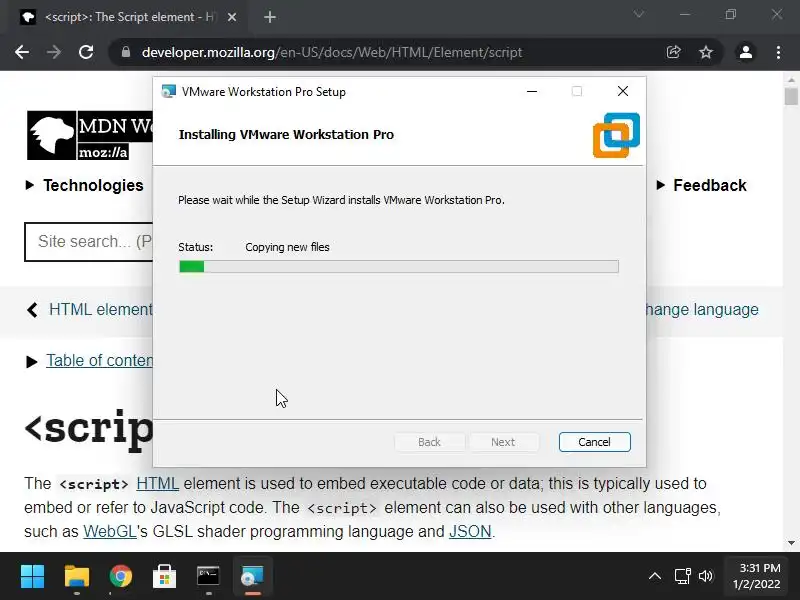Click the page scrollbar down arrow

[x=791, y=543]
